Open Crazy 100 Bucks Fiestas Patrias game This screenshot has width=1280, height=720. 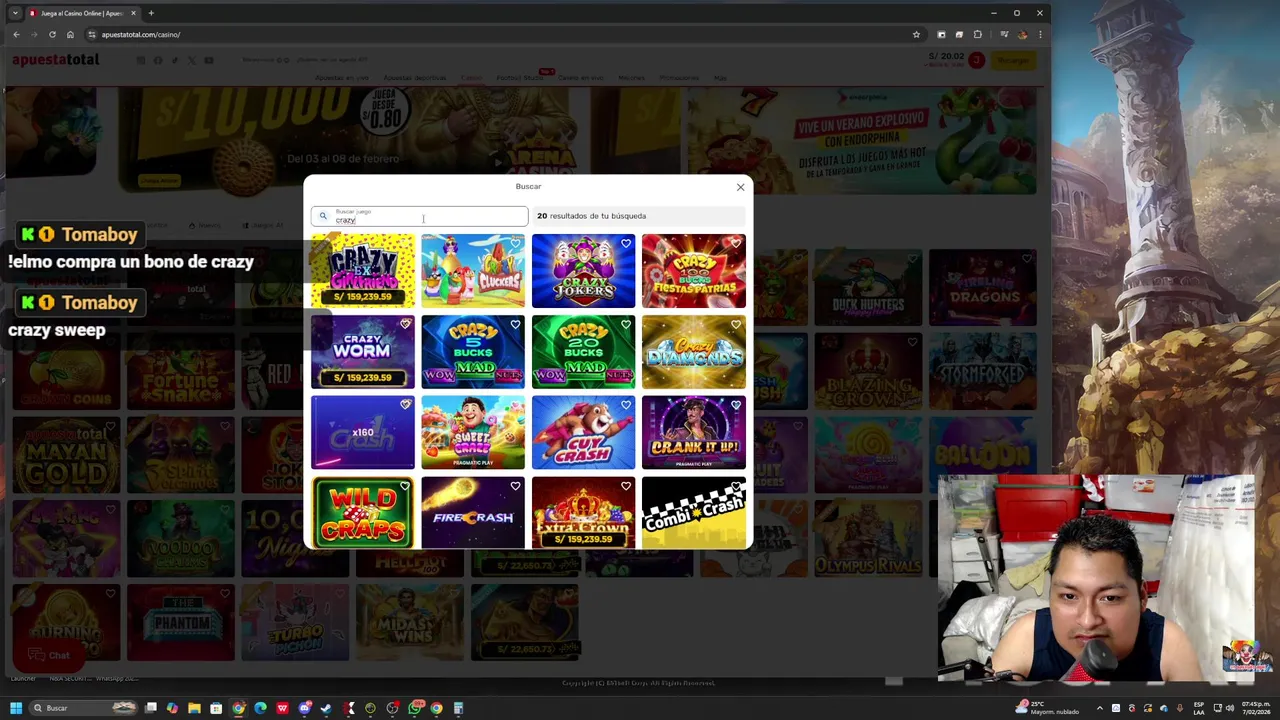coord(693,271)
